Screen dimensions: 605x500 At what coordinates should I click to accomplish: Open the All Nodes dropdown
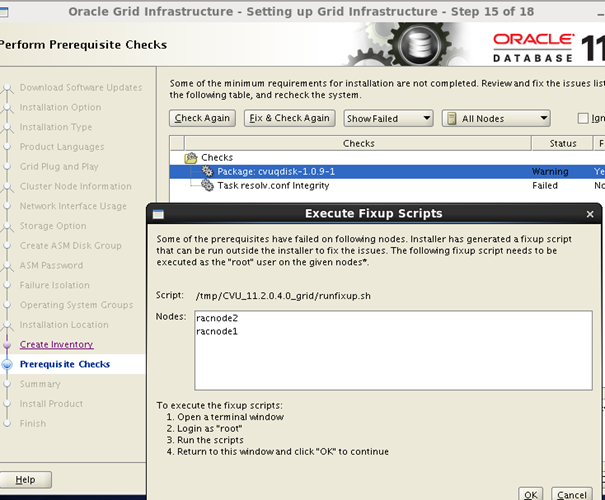tap(496, 118)
